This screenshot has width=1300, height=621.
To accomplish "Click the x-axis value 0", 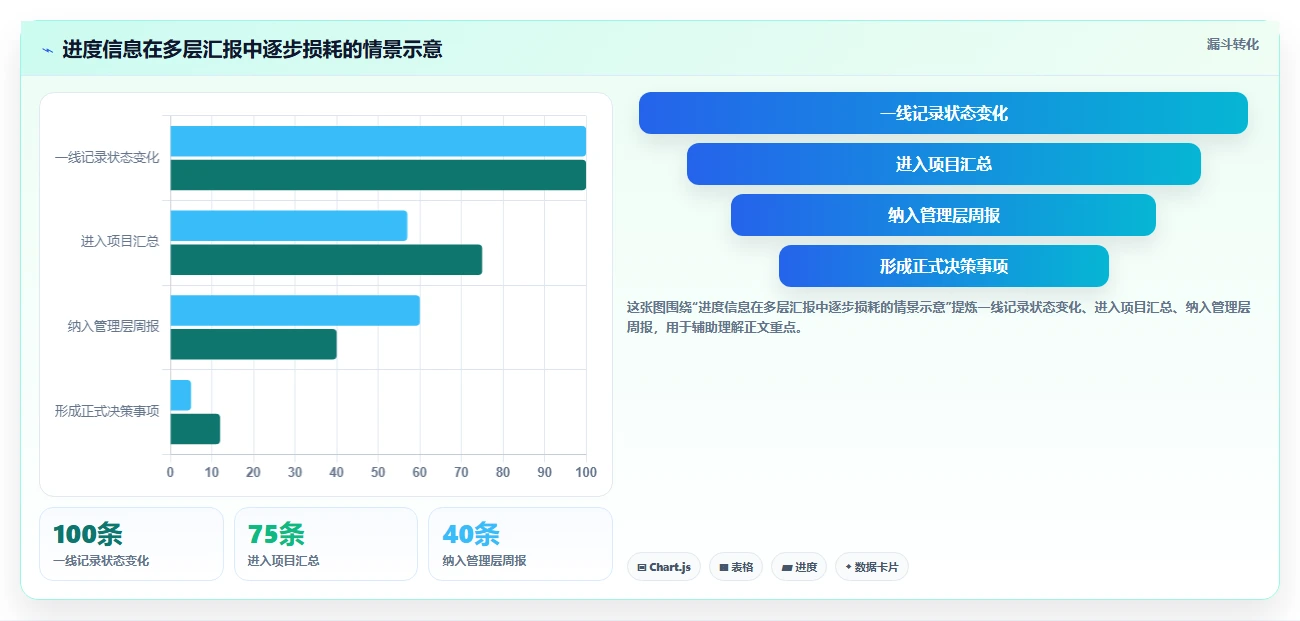I will pos(170,472).
